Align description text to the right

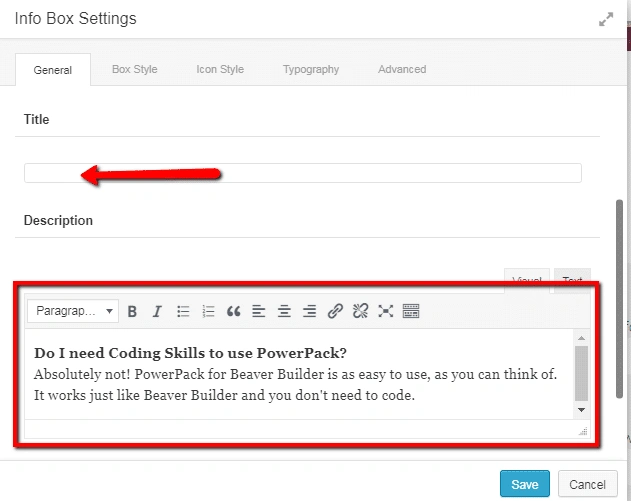[309, 312]
